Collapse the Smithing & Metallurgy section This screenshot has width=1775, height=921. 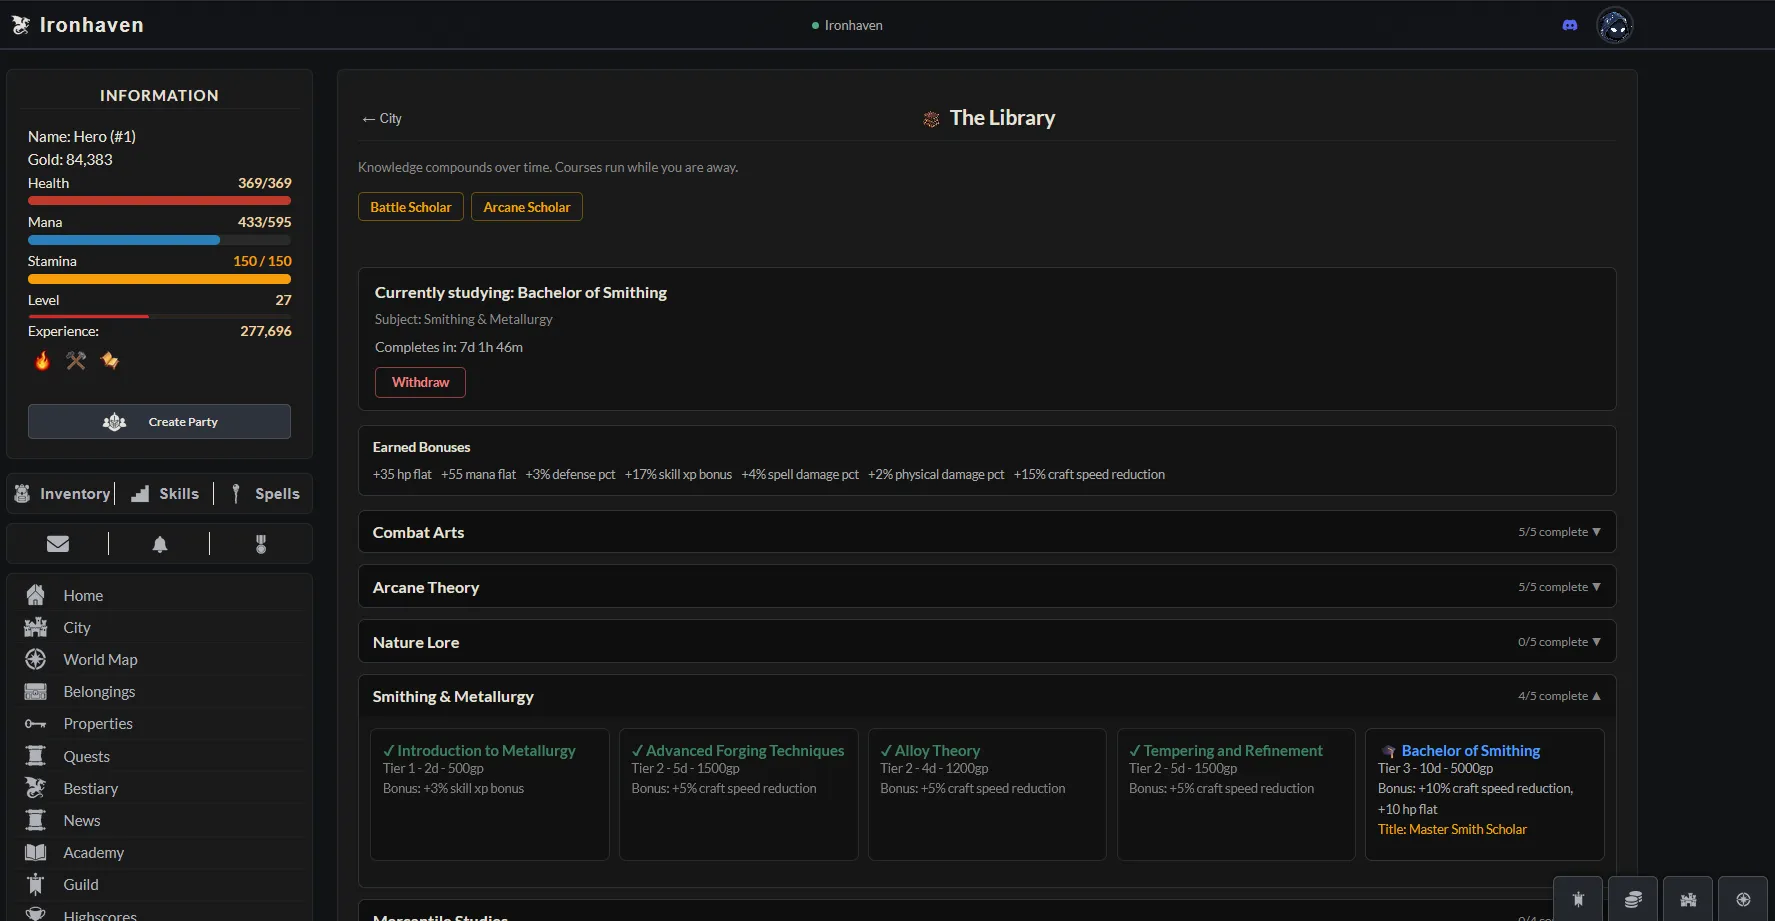coord(987,696)
